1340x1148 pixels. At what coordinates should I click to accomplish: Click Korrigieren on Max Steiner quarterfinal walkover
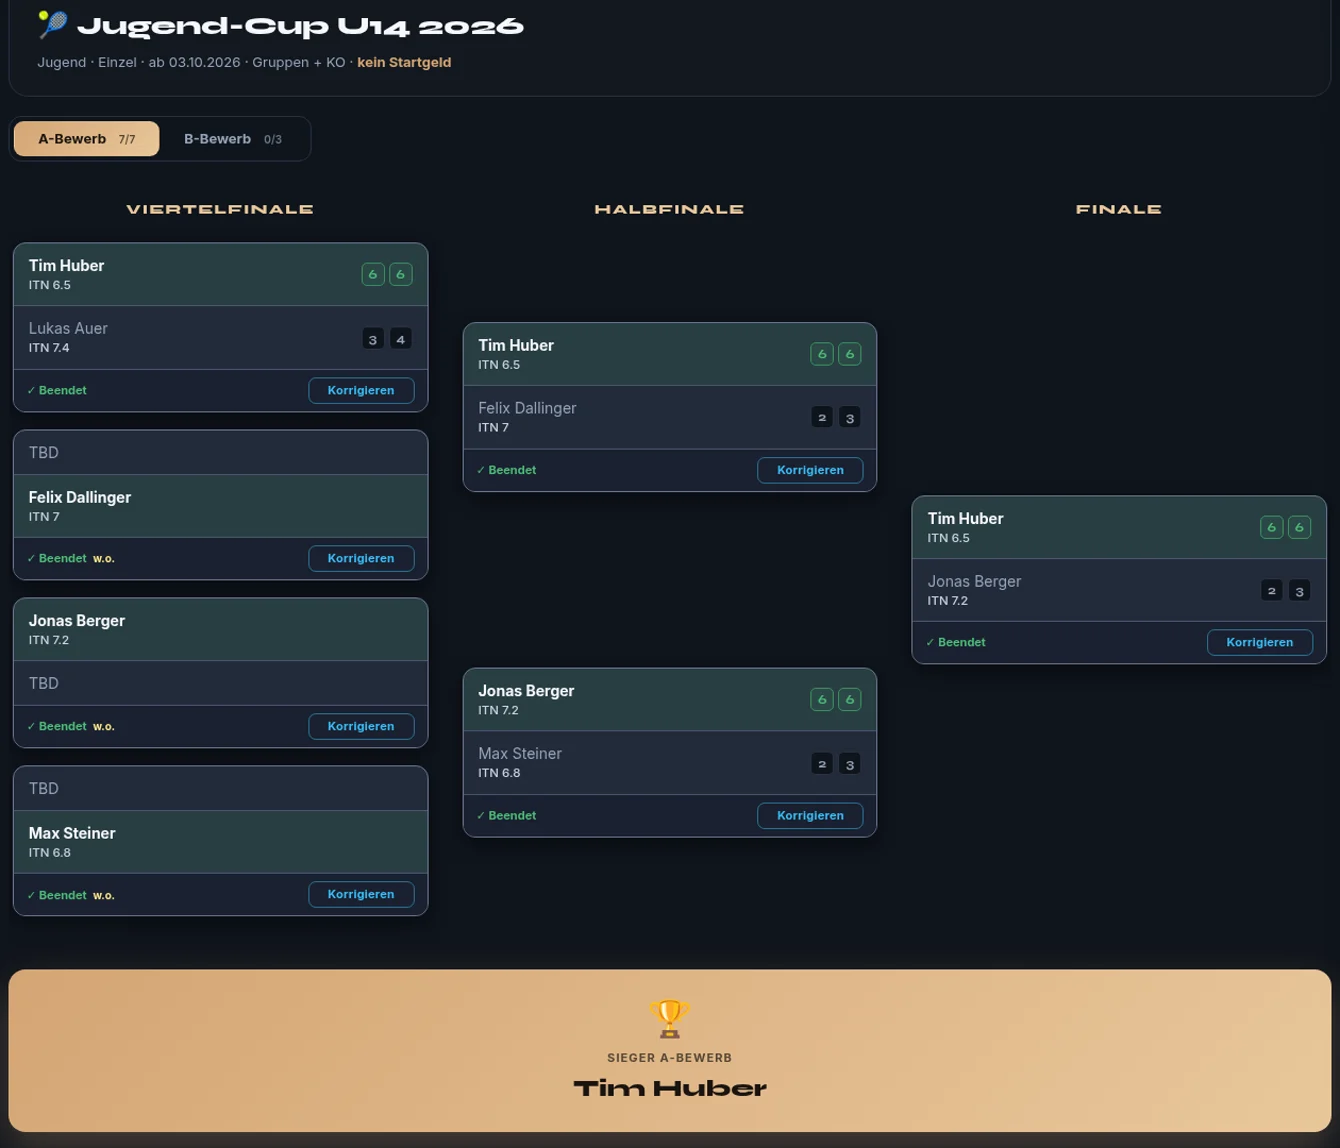click(x=361, y=894)
